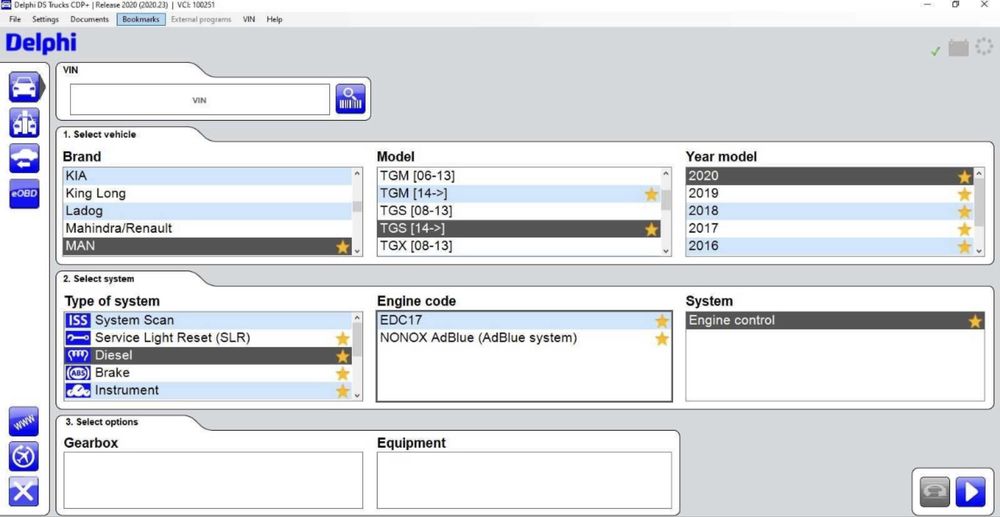Toggle bookmark star for EDC17
This screenshot has height=517, width=1000.
(662, 321)
